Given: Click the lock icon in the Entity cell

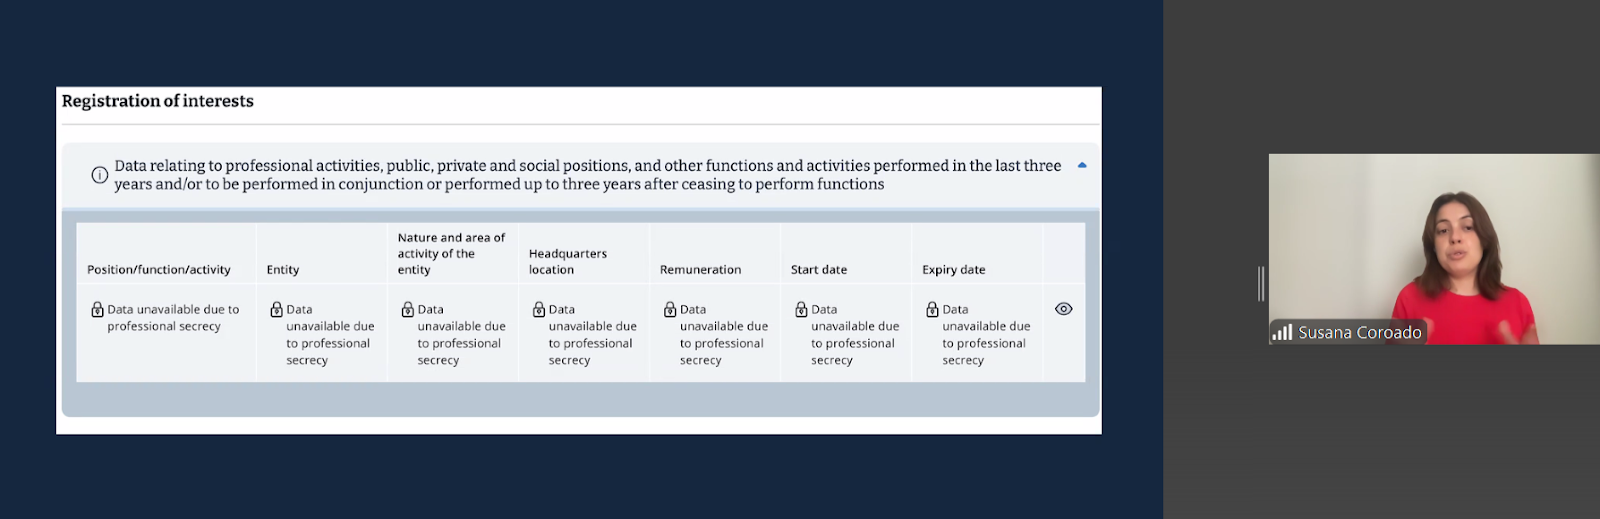Looking at the screenshot, I should 276,310.
